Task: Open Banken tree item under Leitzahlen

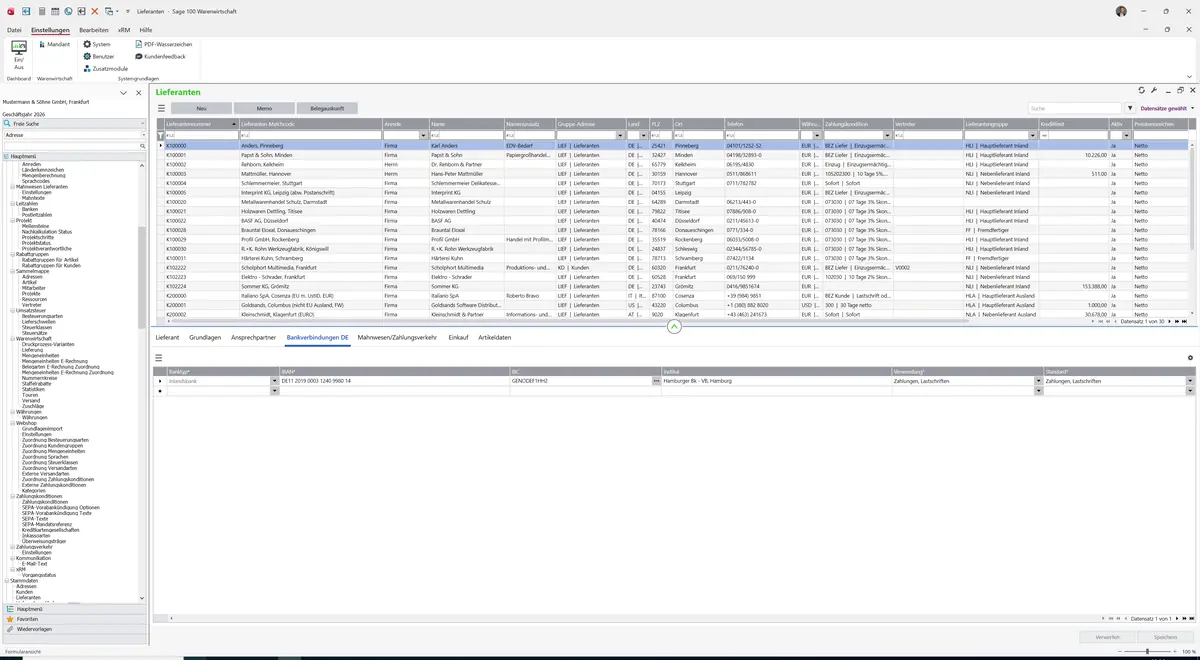Action: (31, 209)
